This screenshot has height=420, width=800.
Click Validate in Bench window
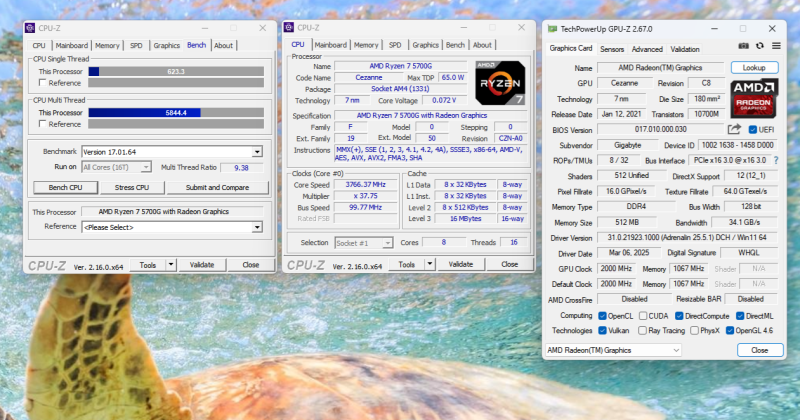[202, 265]
